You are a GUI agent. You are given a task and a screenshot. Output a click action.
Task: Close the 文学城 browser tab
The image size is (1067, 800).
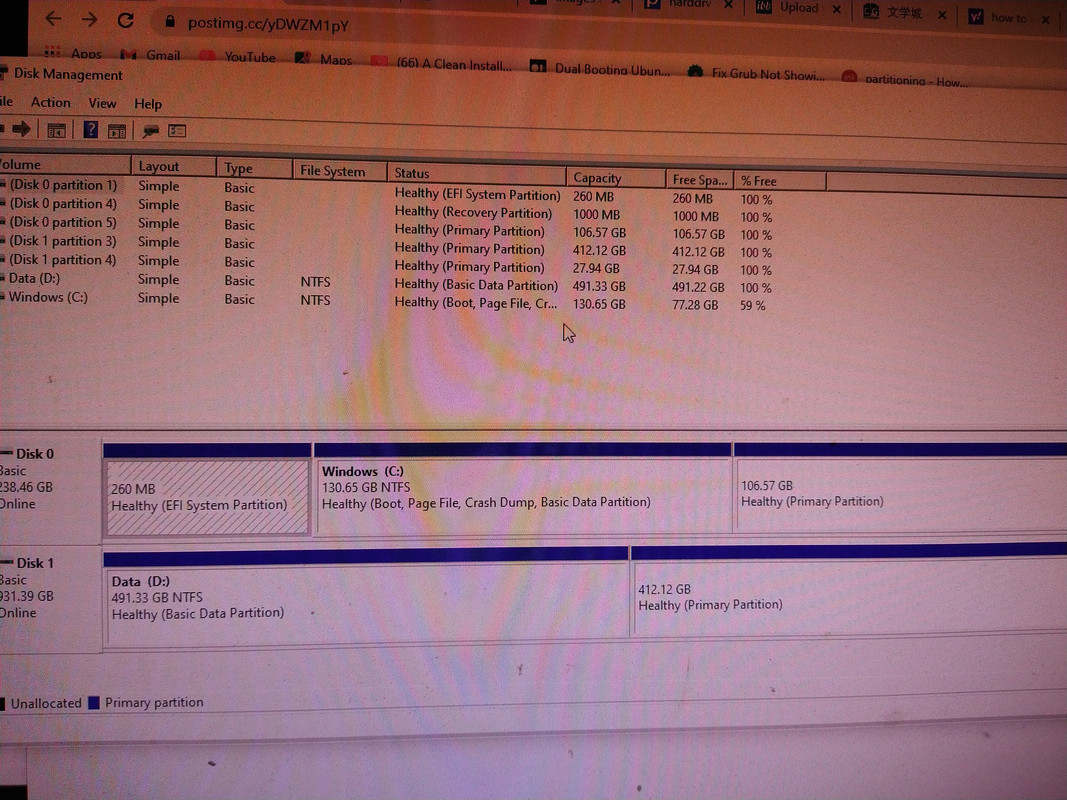point(942,14)
